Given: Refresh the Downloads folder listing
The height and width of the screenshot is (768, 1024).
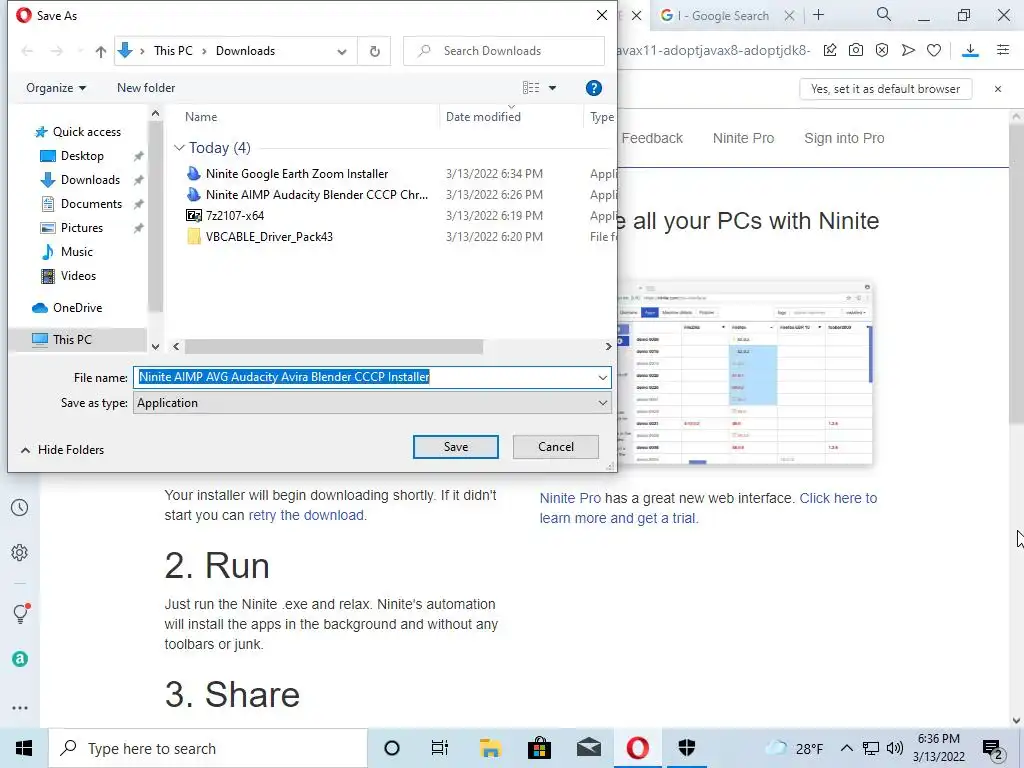Looking at the screenshot, I should pyautogui.click(x=374, y=51).
